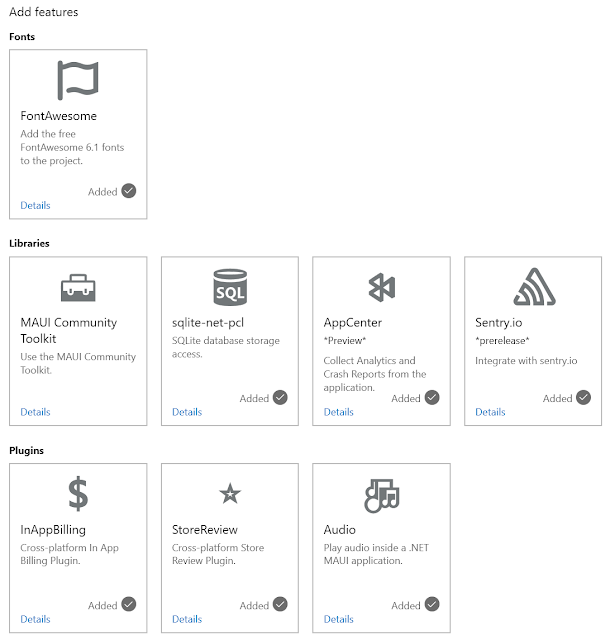The width and height of the screenshot is (615, 640).
Task: Open Details link for StoreReview
Action: (x=187, y=619)
